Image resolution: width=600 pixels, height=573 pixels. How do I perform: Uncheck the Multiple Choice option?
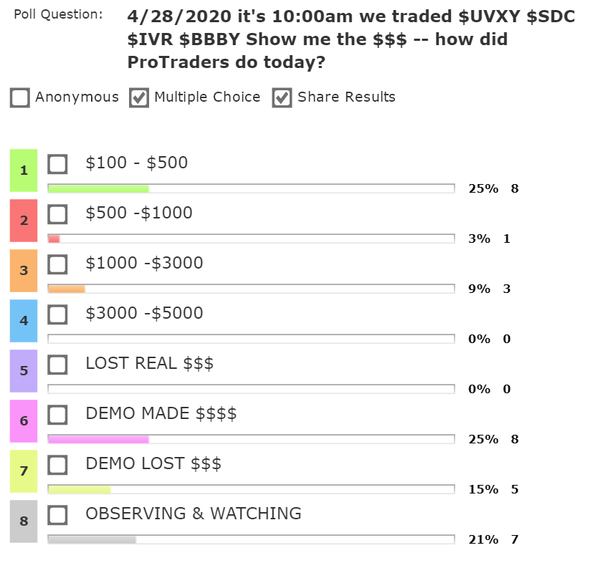point(139,98)
